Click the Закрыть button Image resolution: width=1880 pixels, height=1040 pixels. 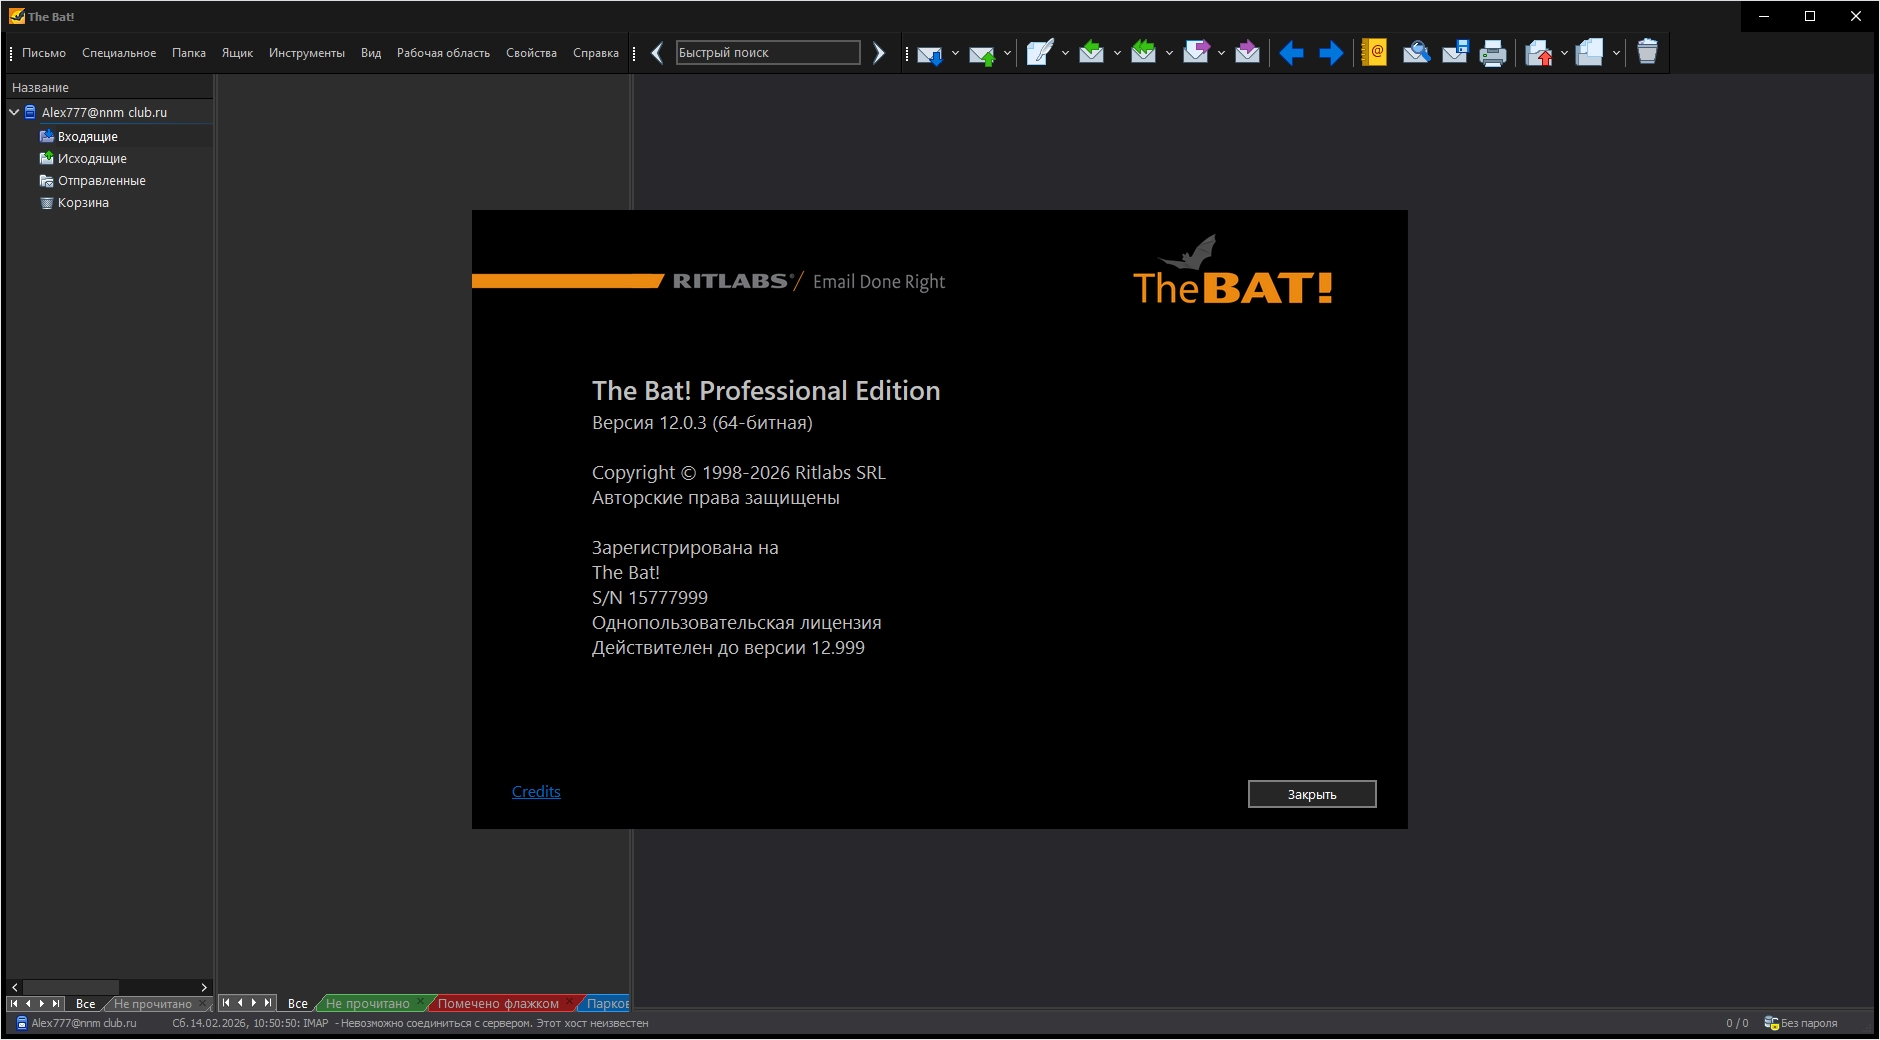click(x=1311, y=794)
